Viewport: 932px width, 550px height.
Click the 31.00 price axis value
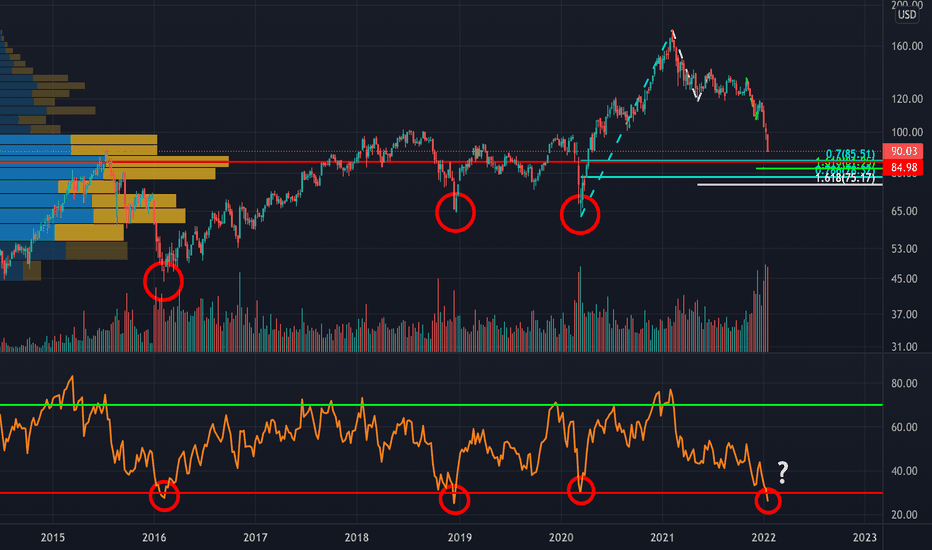904,347
